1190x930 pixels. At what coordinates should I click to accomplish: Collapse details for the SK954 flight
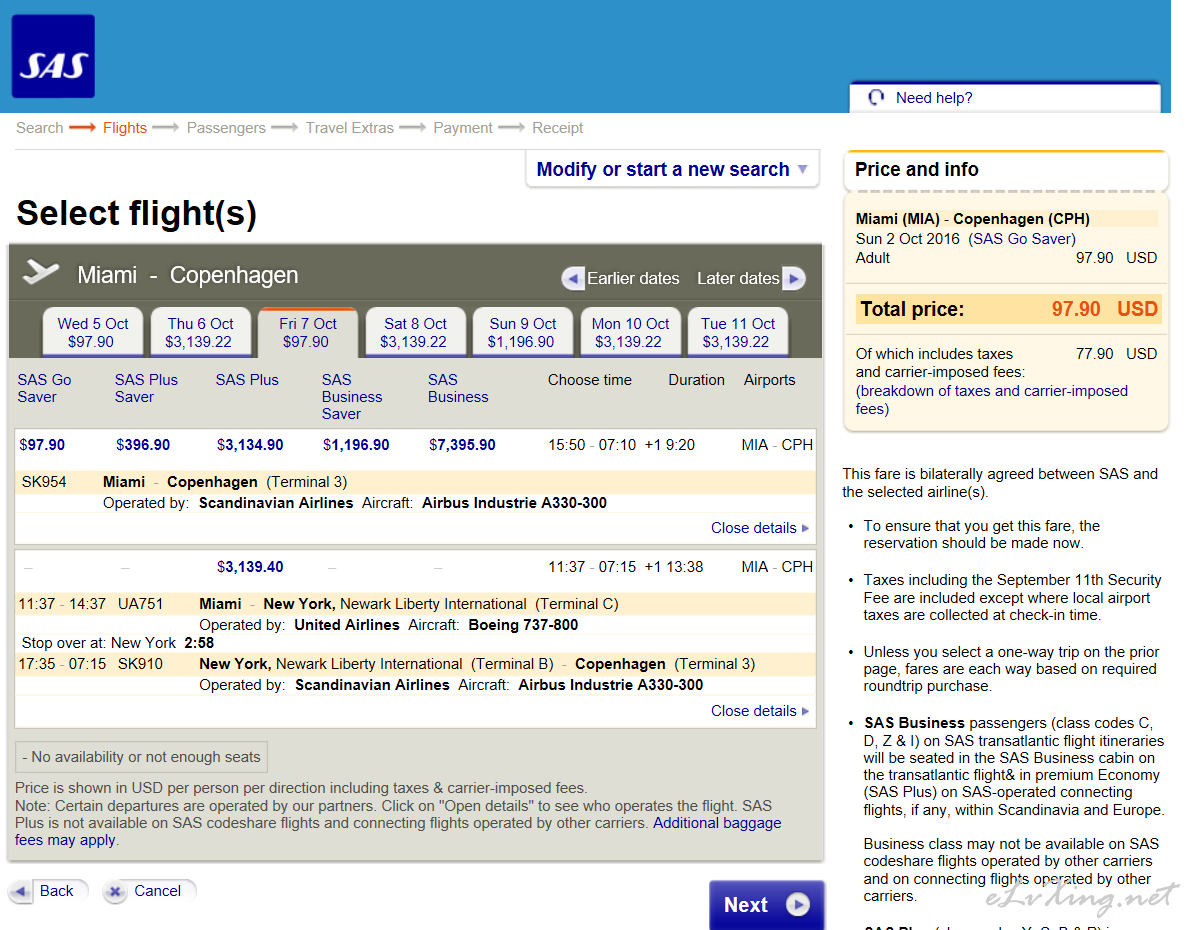pyautogui.click(x=760, y=528)
